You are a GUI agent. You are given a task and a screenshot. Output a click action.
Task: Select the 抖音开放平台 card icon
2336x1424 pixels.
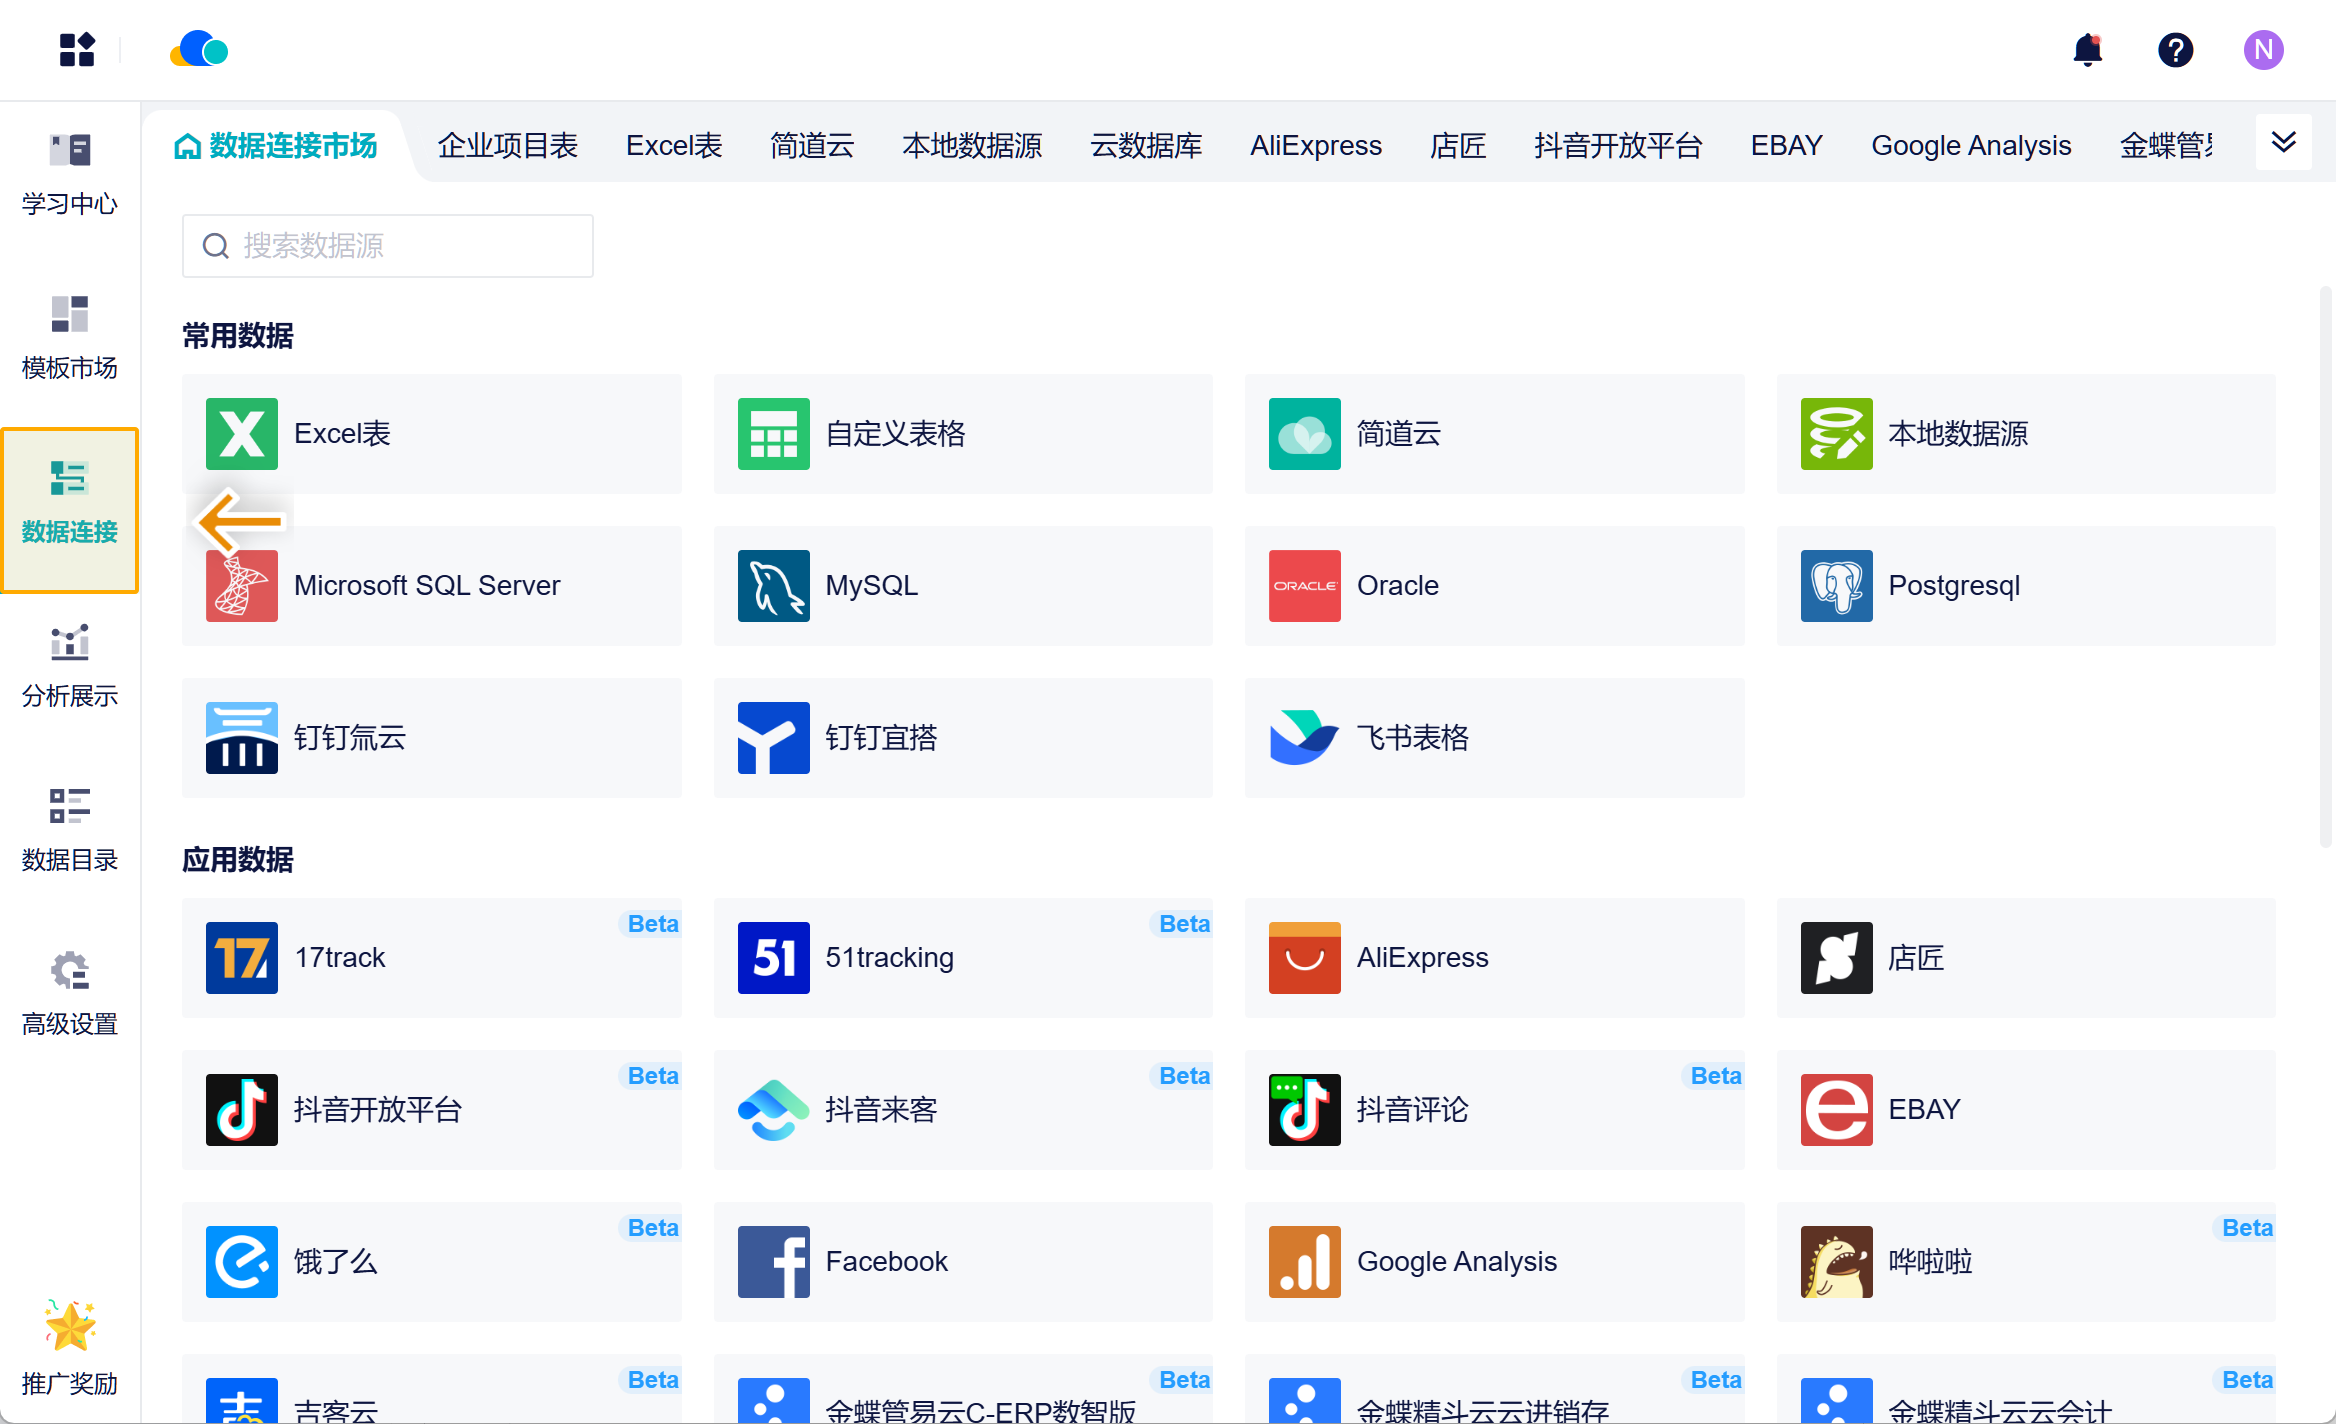242,1110
